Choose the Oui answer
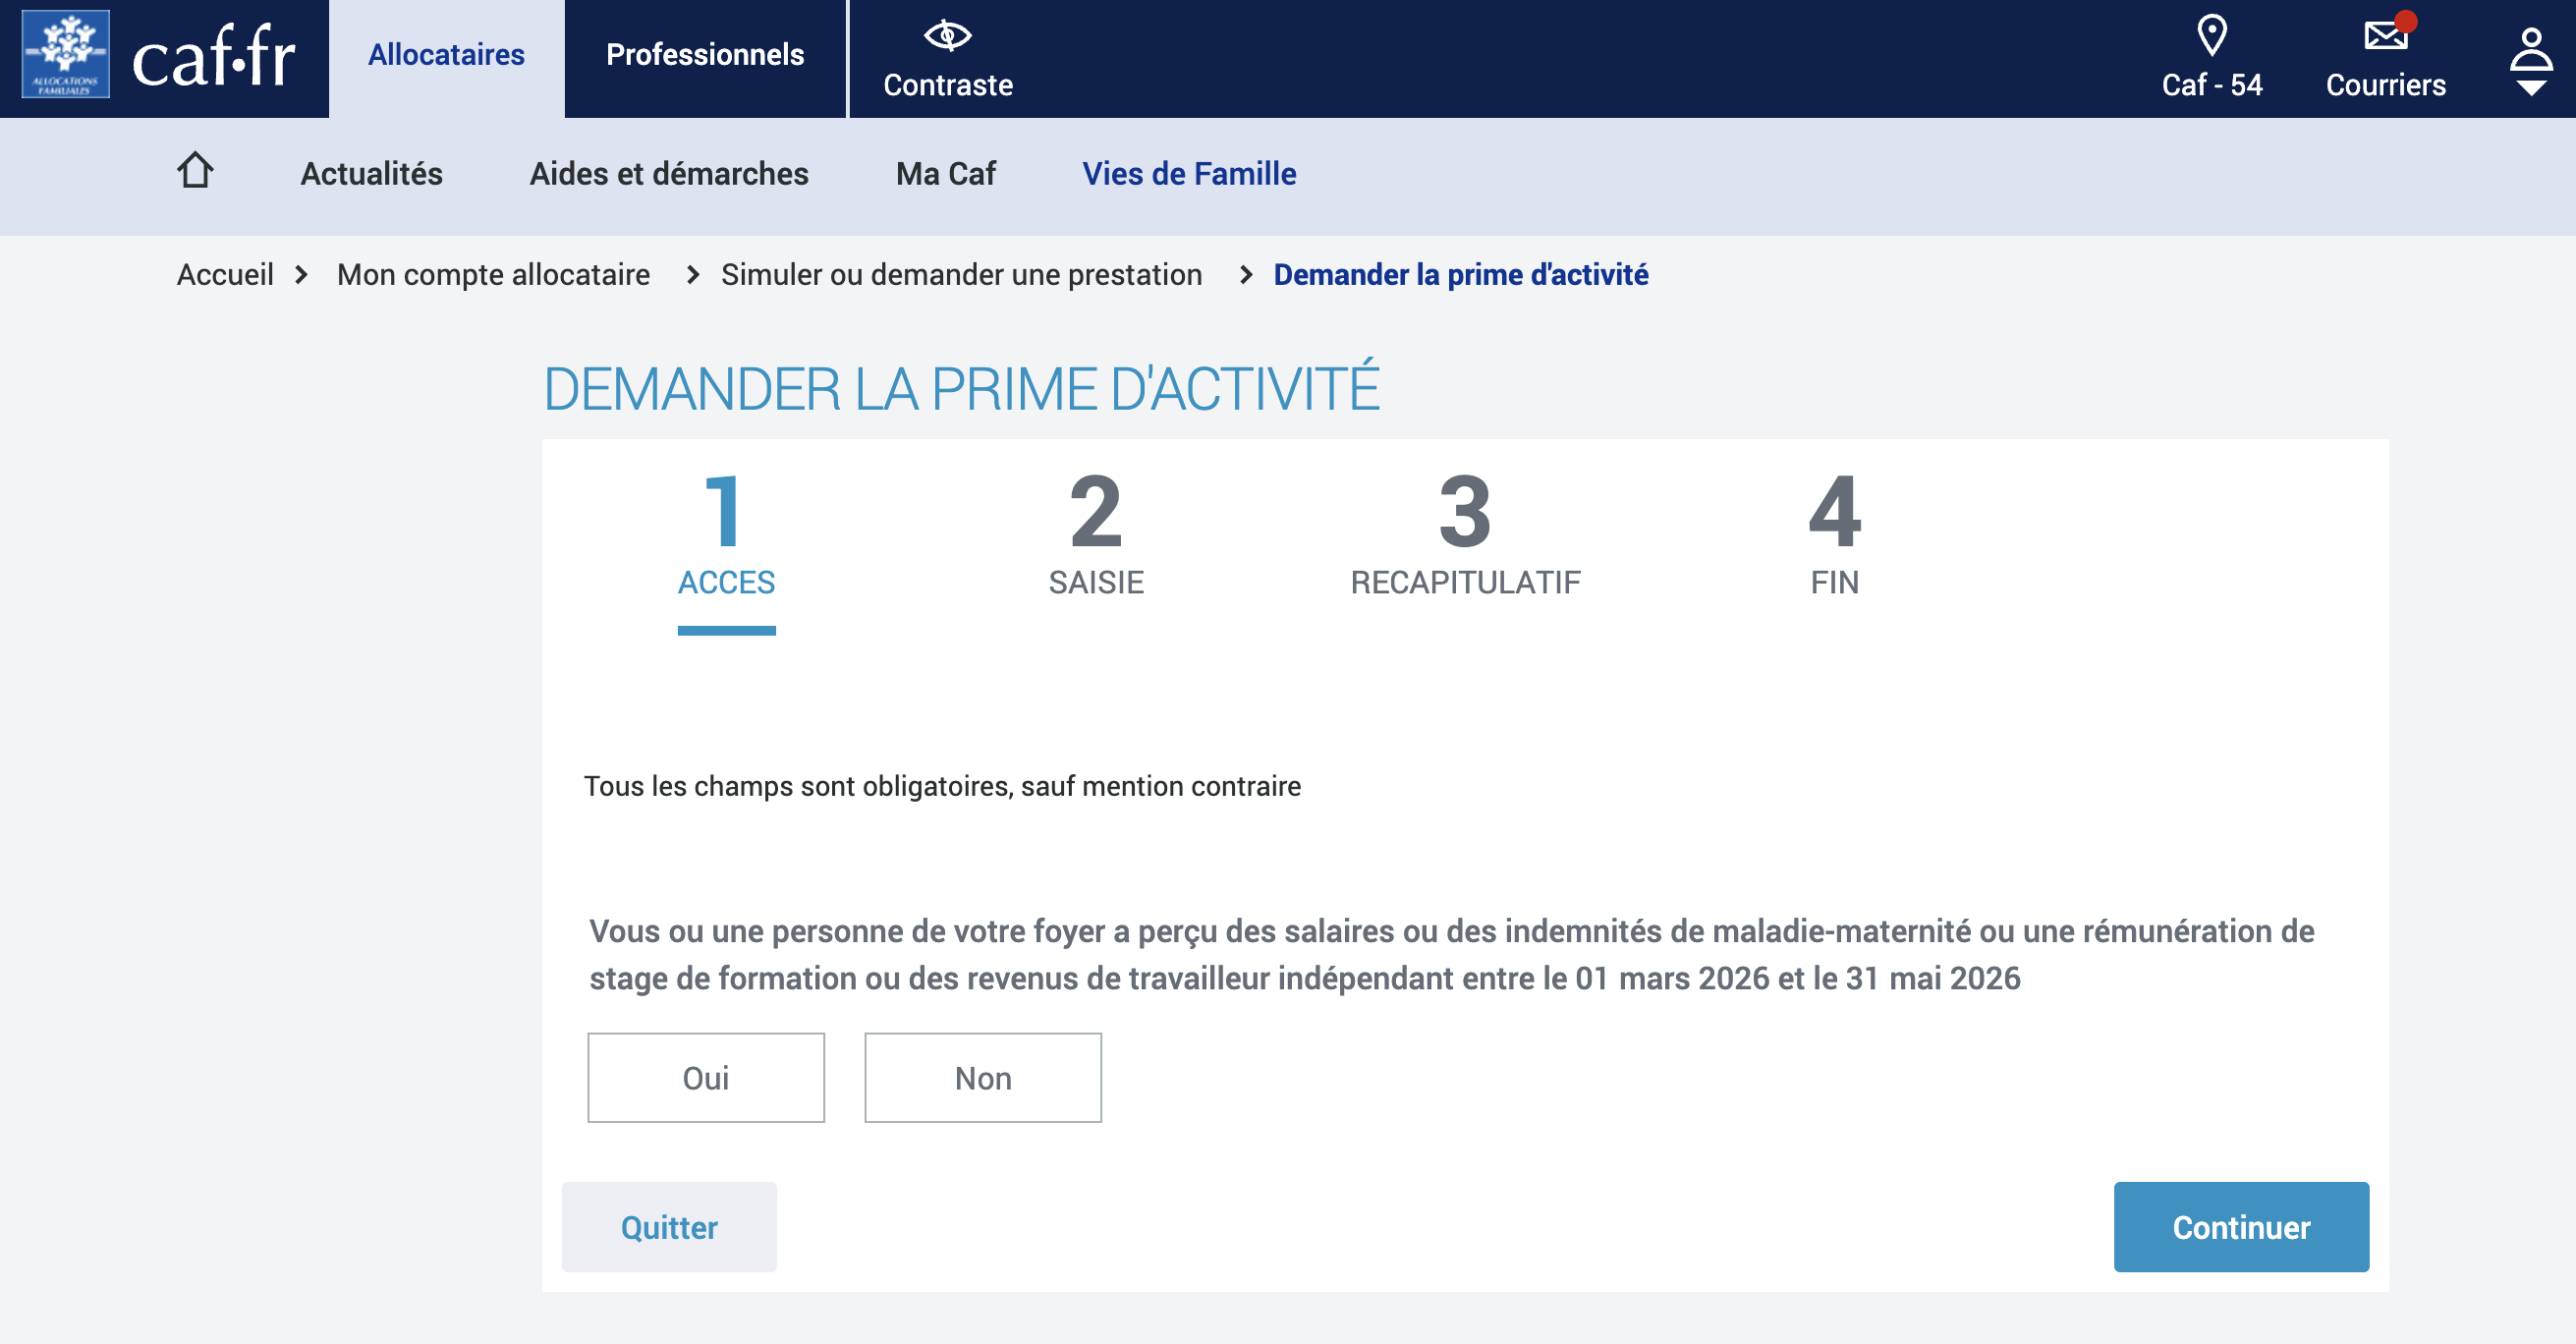The height and width of the screenshot is (1344, 2576). [705, 1078]
